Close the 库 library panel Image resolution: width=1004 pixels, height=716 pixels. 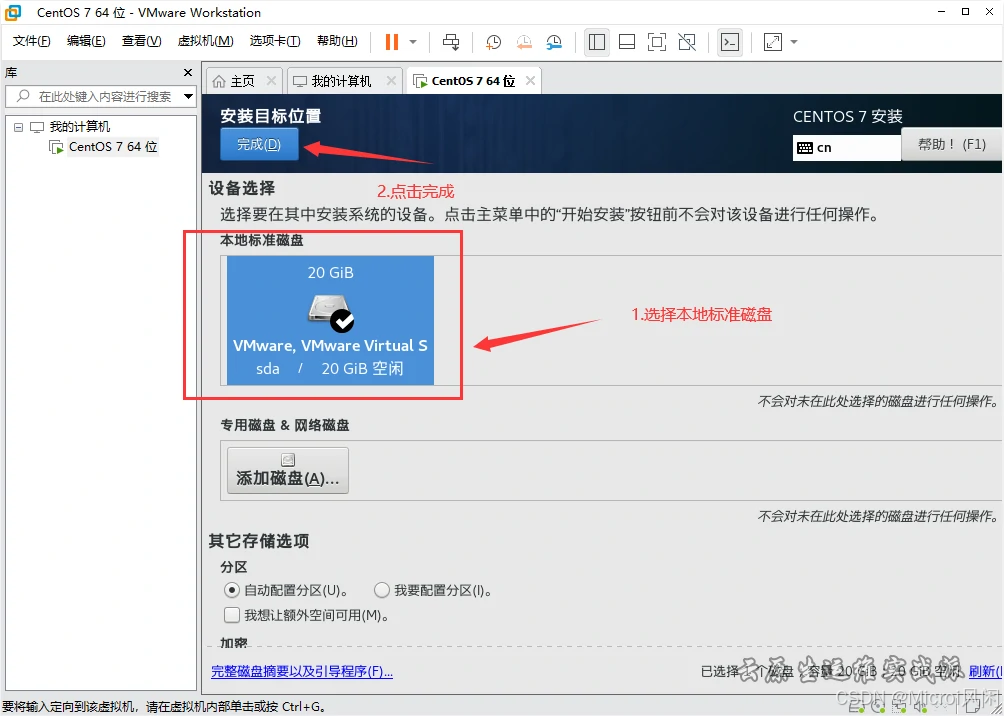188,72
